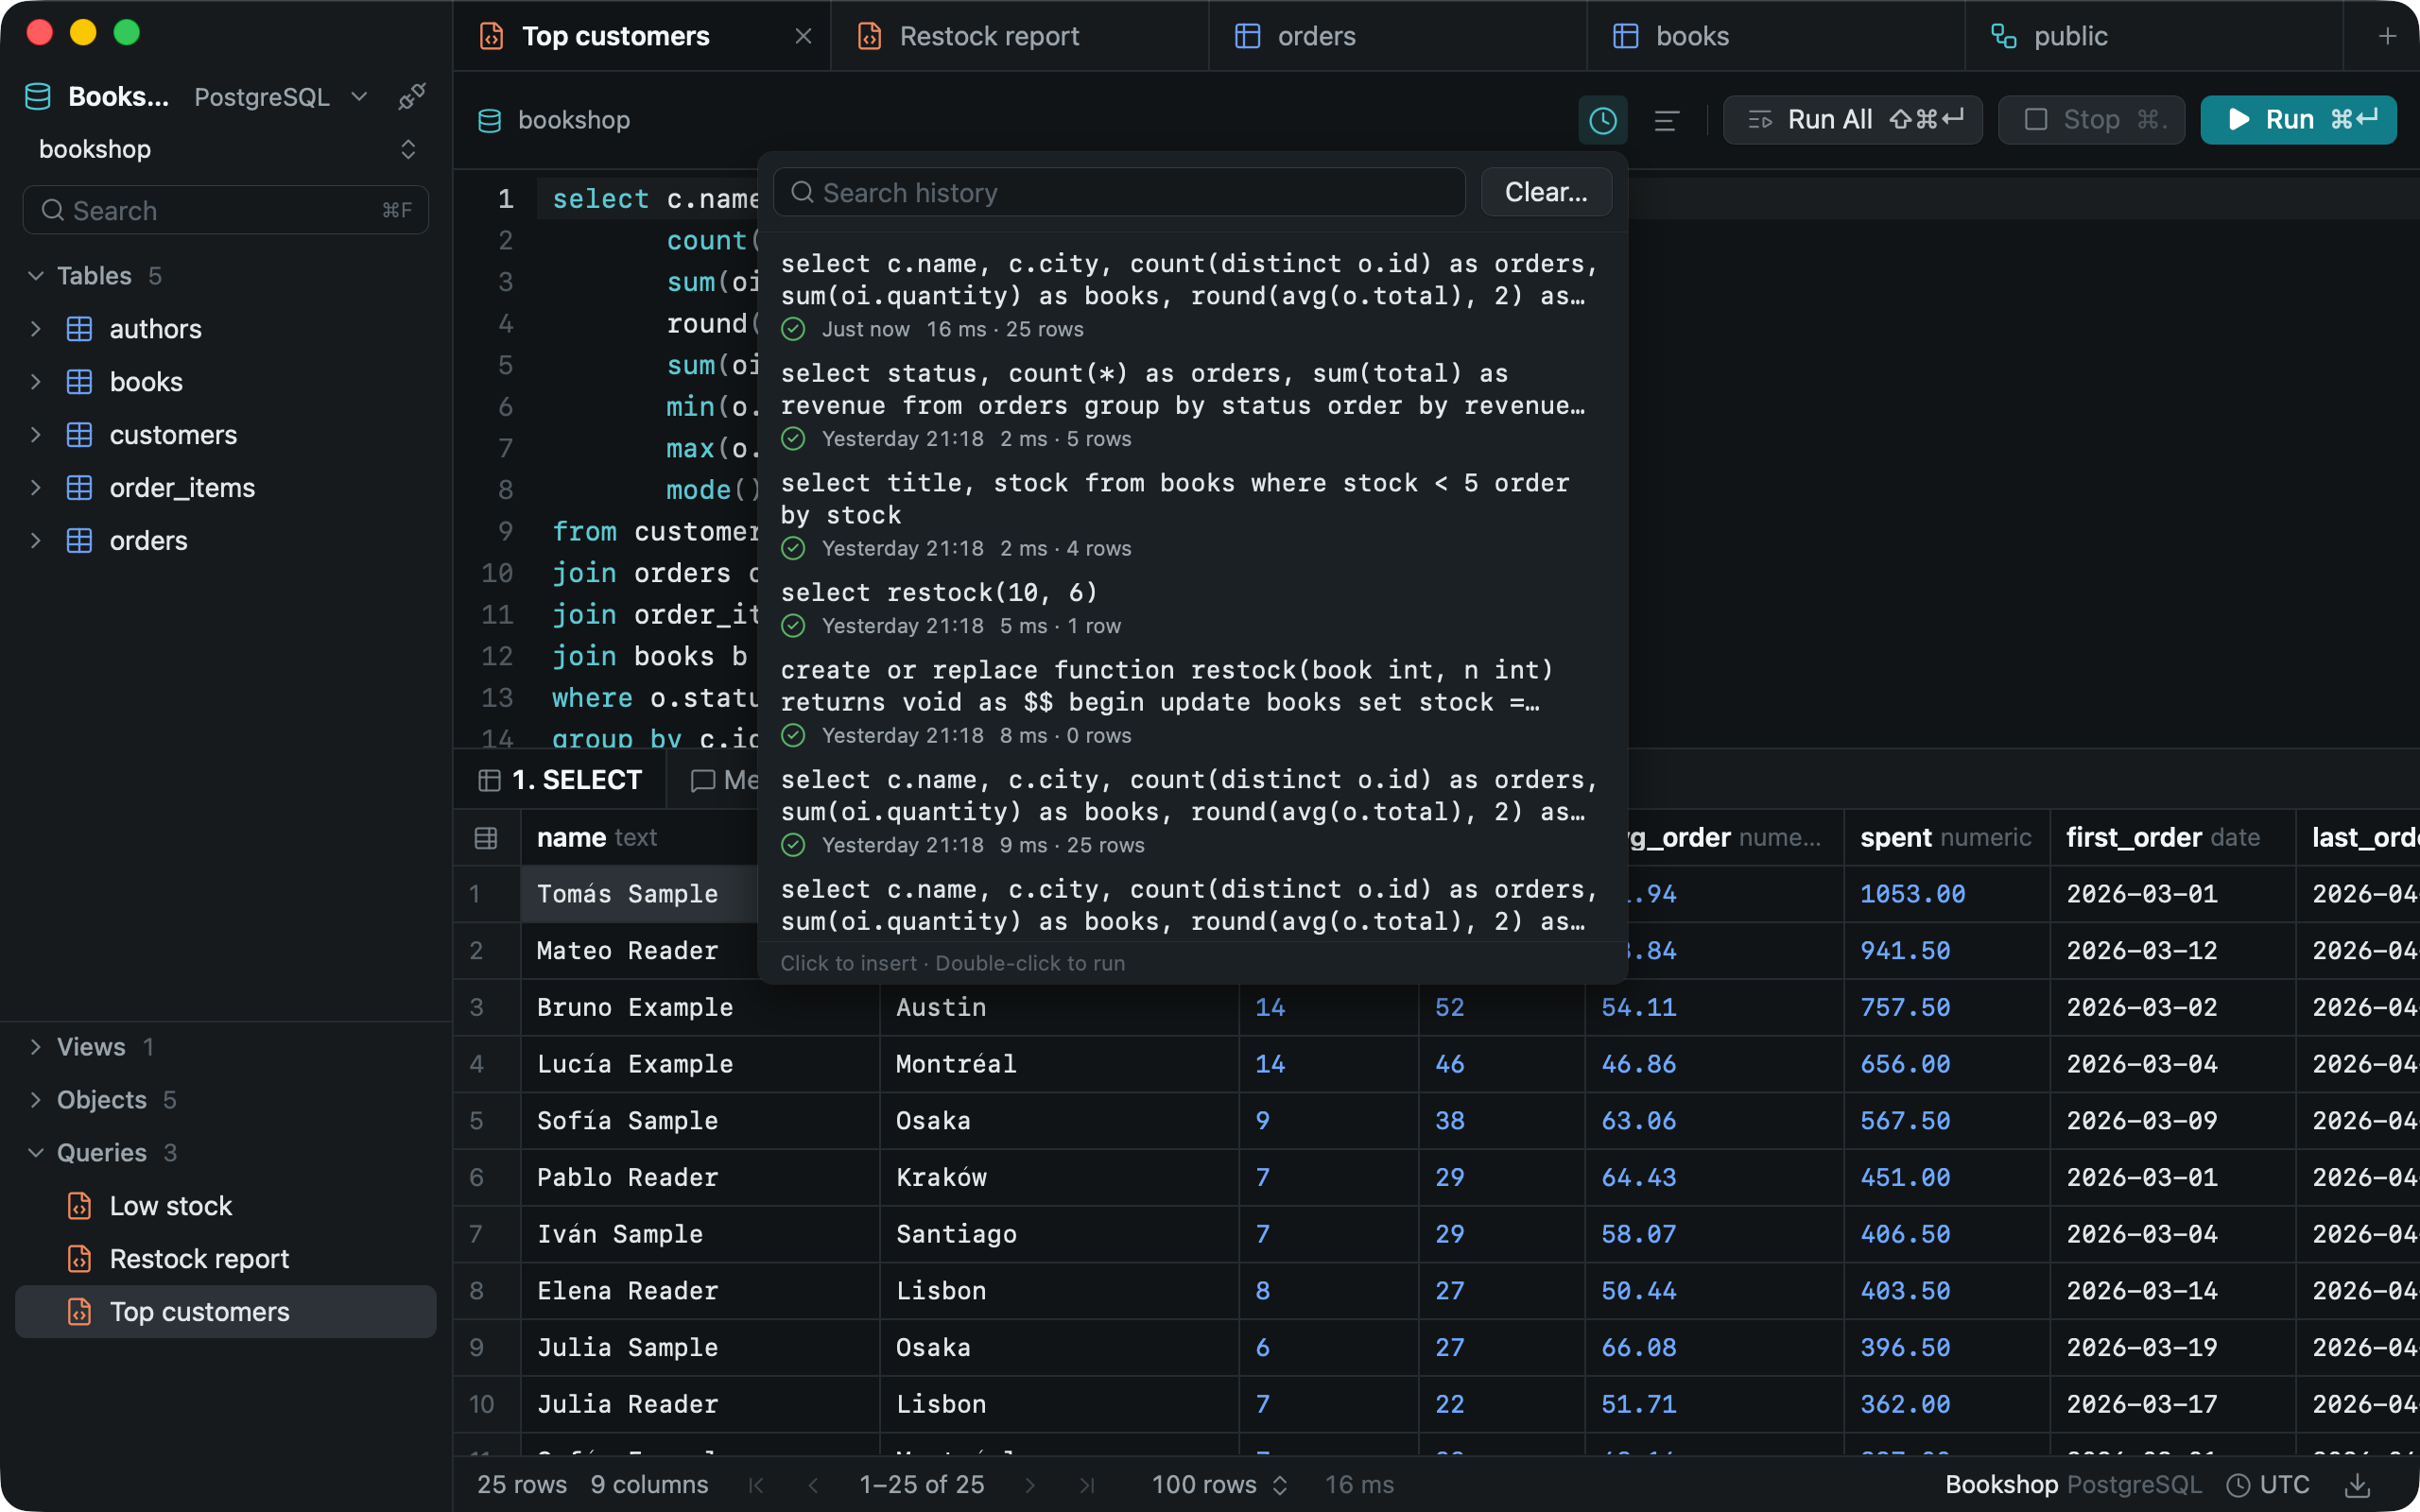The width and height of the screenshot is (2420, 1512).
Task: Open a new tab with plus icon
Action: click(x=2387, y=36)
